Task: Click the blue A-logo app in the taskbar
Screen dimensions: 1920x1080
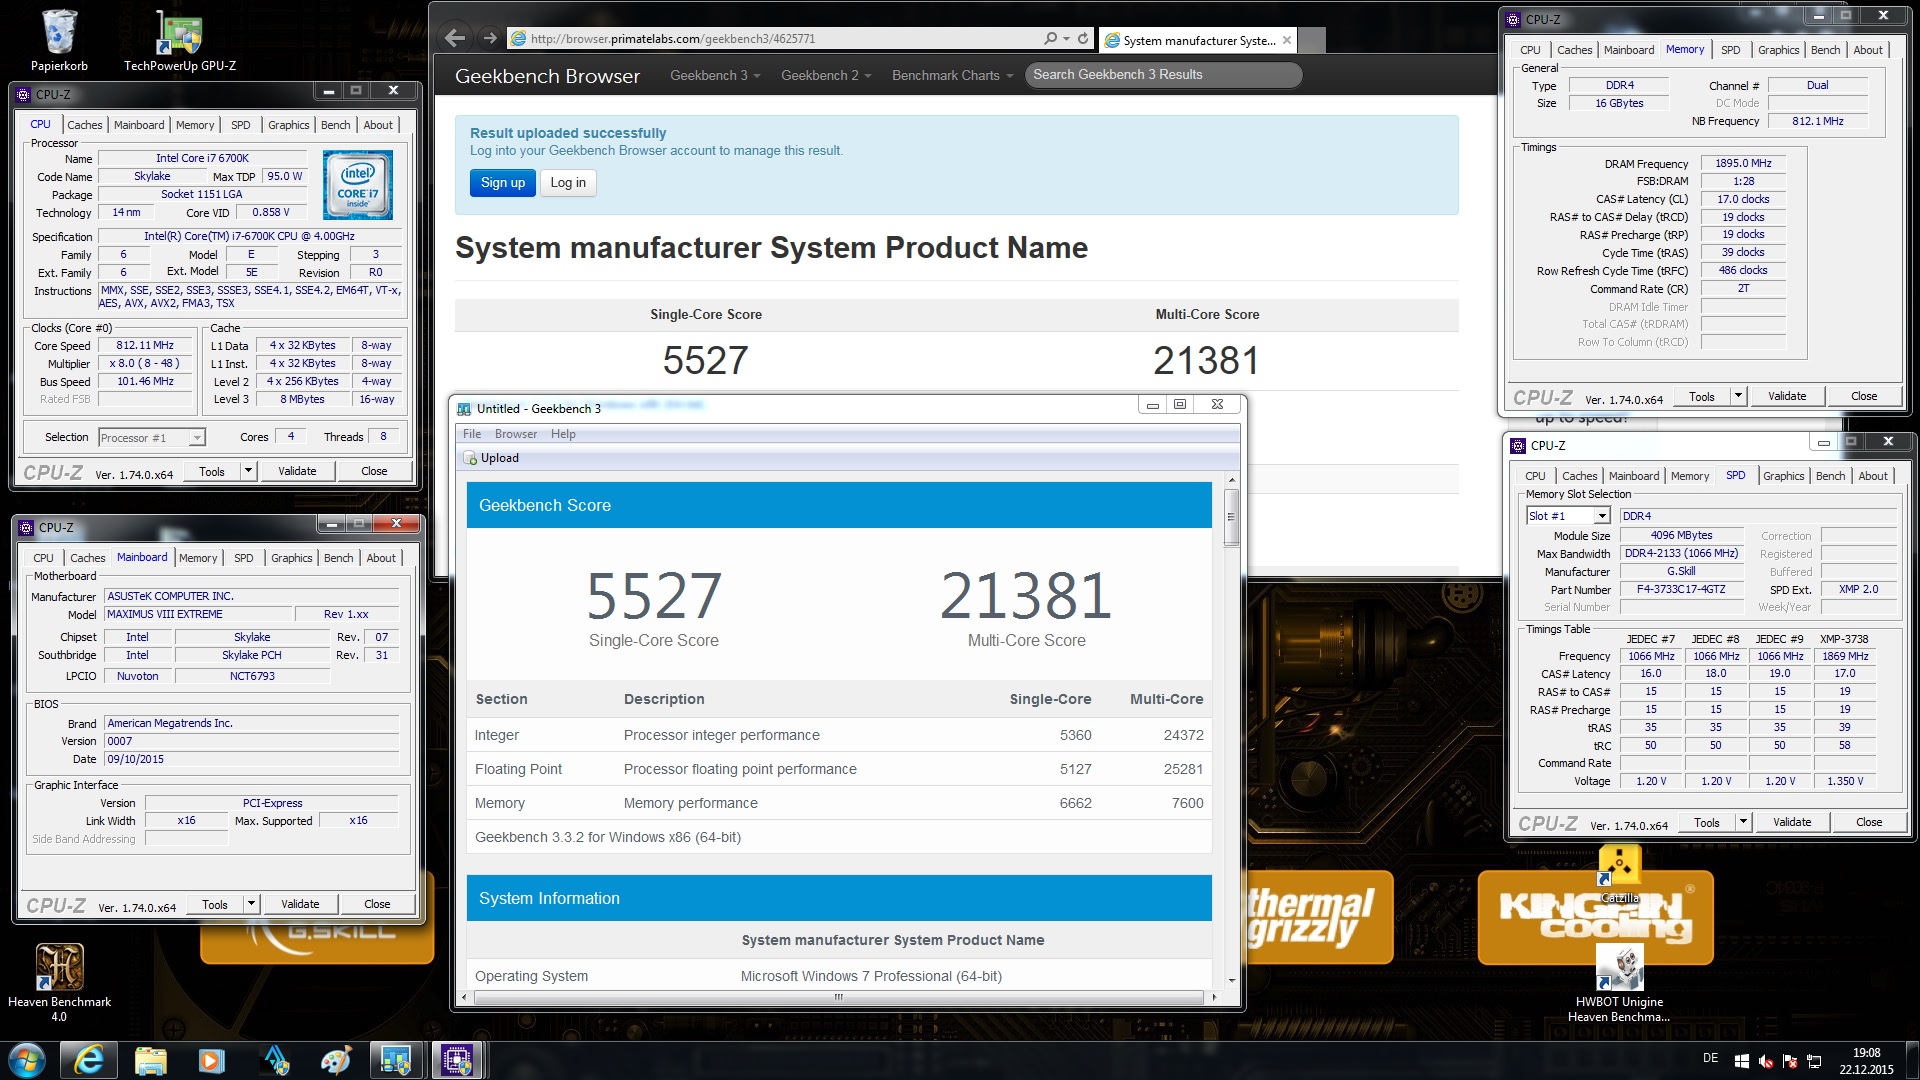Action: click(275, 1060)
